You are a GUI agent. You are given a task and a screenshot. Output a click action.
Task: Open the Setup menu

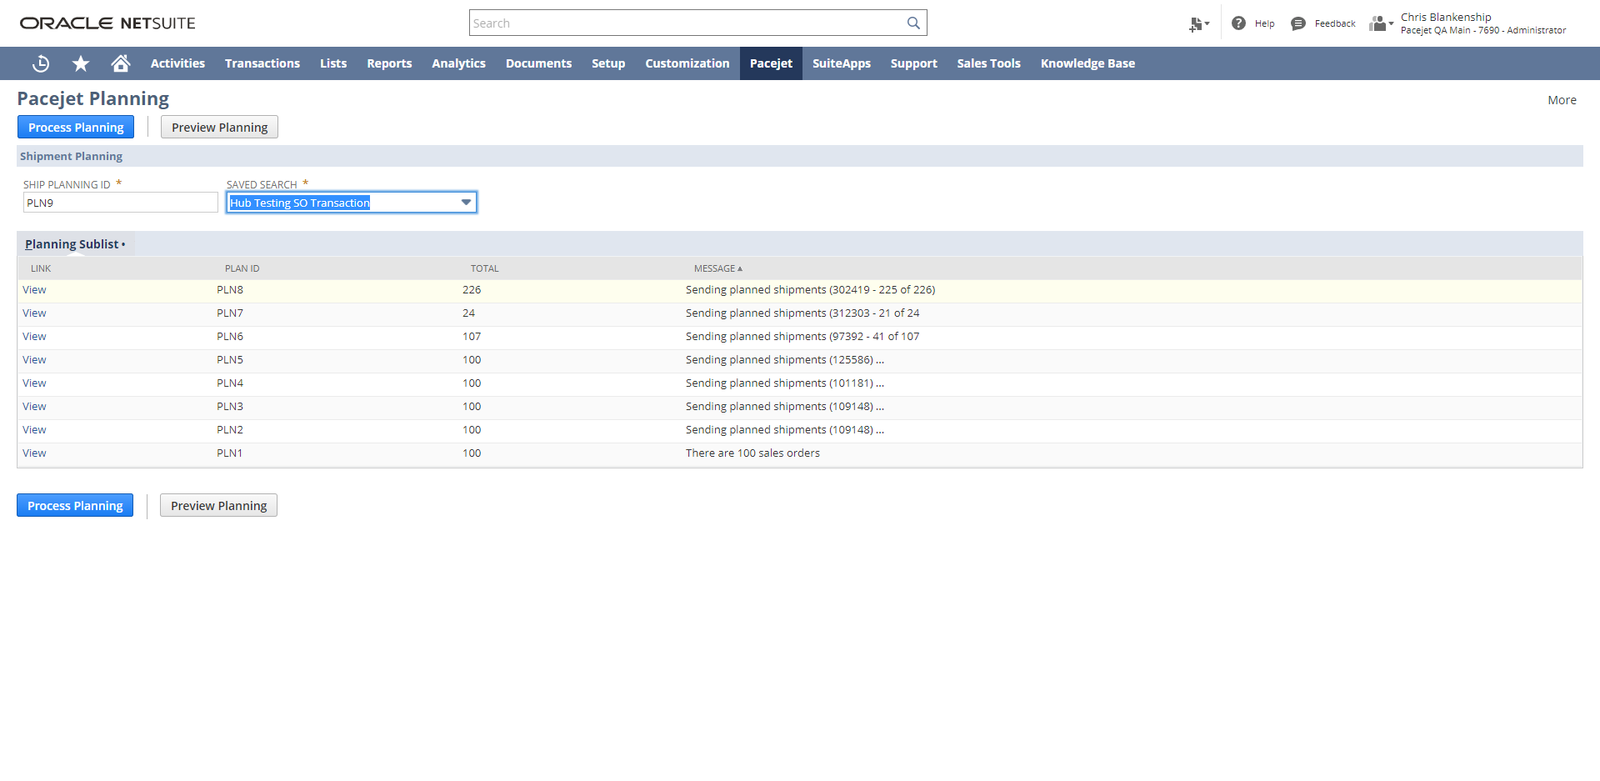(x=608, y=63)
